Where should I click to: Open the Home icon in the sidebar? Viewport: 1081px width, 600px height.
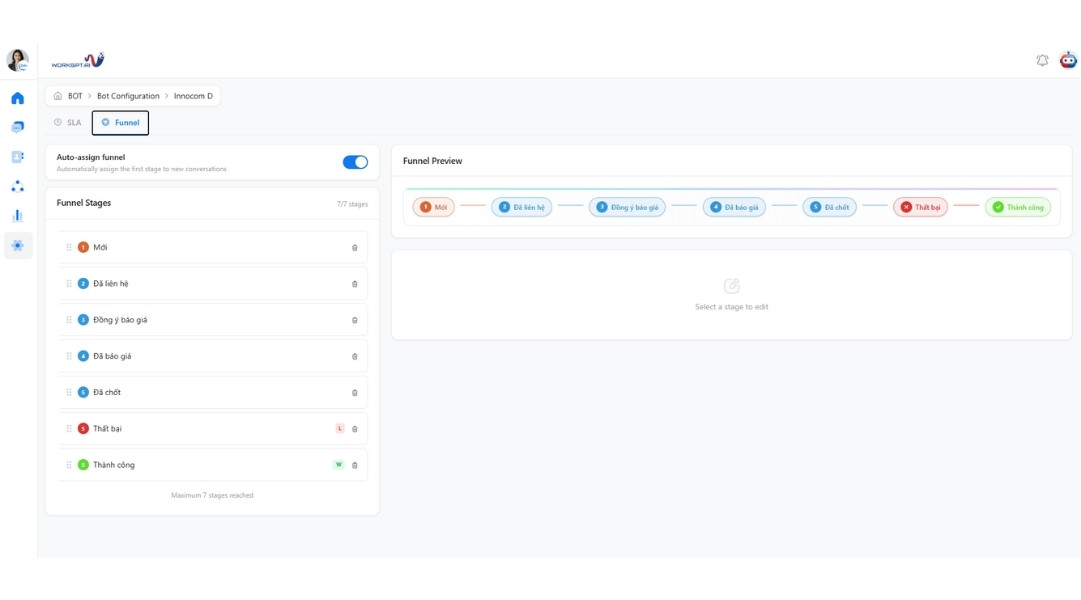(17, 98)
